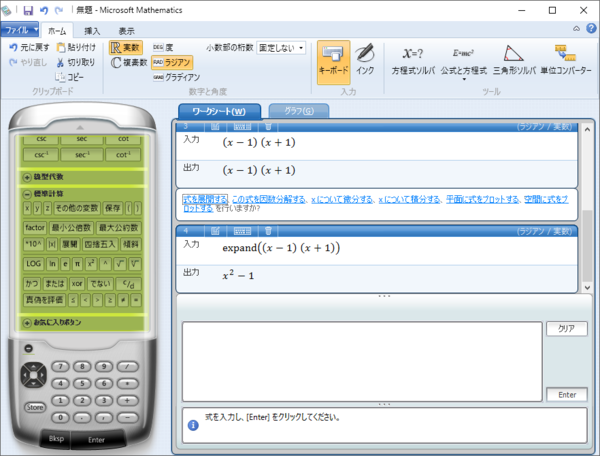Click keyboard icon on worksheet entry 4
Screen dimensions: 600x456
pos(242,231)
